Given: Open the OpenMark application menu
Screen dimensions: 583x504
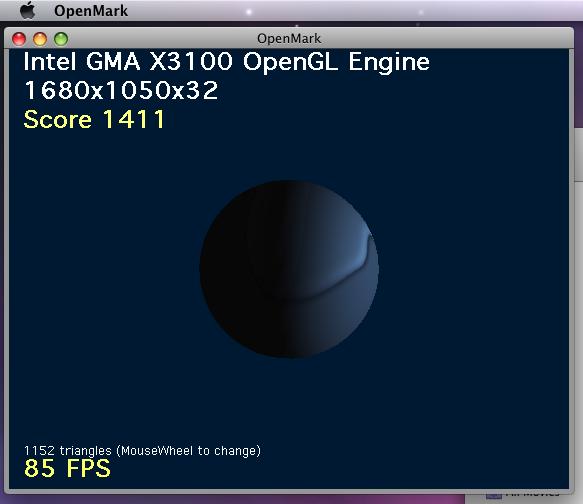Looking at the screenshot, I should point(91,11).
